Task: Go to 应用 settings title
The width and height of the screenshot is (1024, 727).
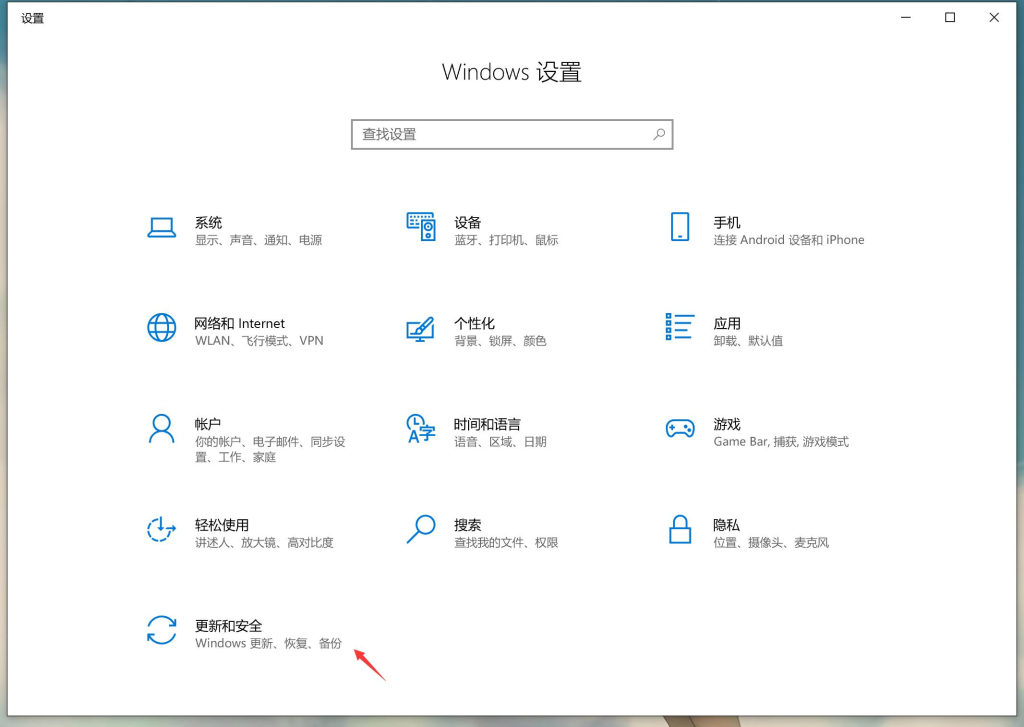Action: tap(727, 323)
